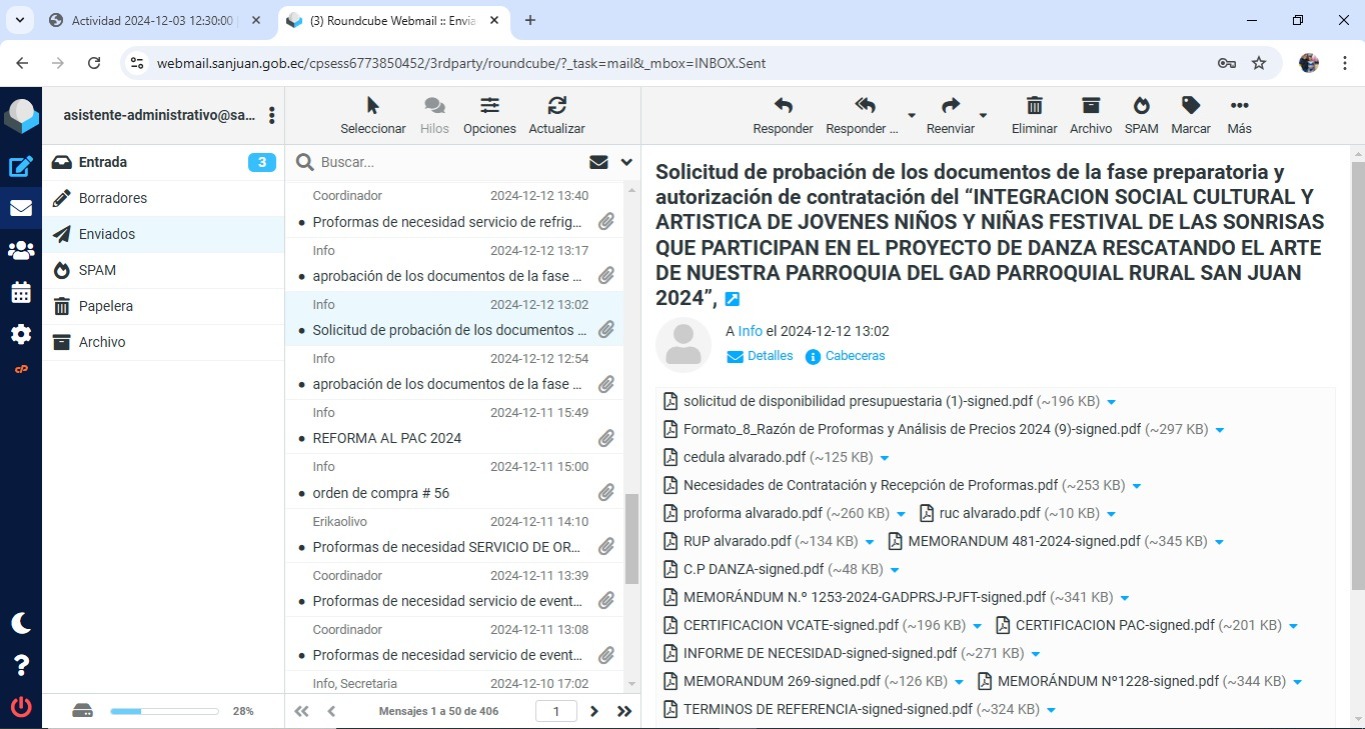Click the message list scrollbar
The width and height of the screenshot is (1365, 729).
tap(631, 540)
